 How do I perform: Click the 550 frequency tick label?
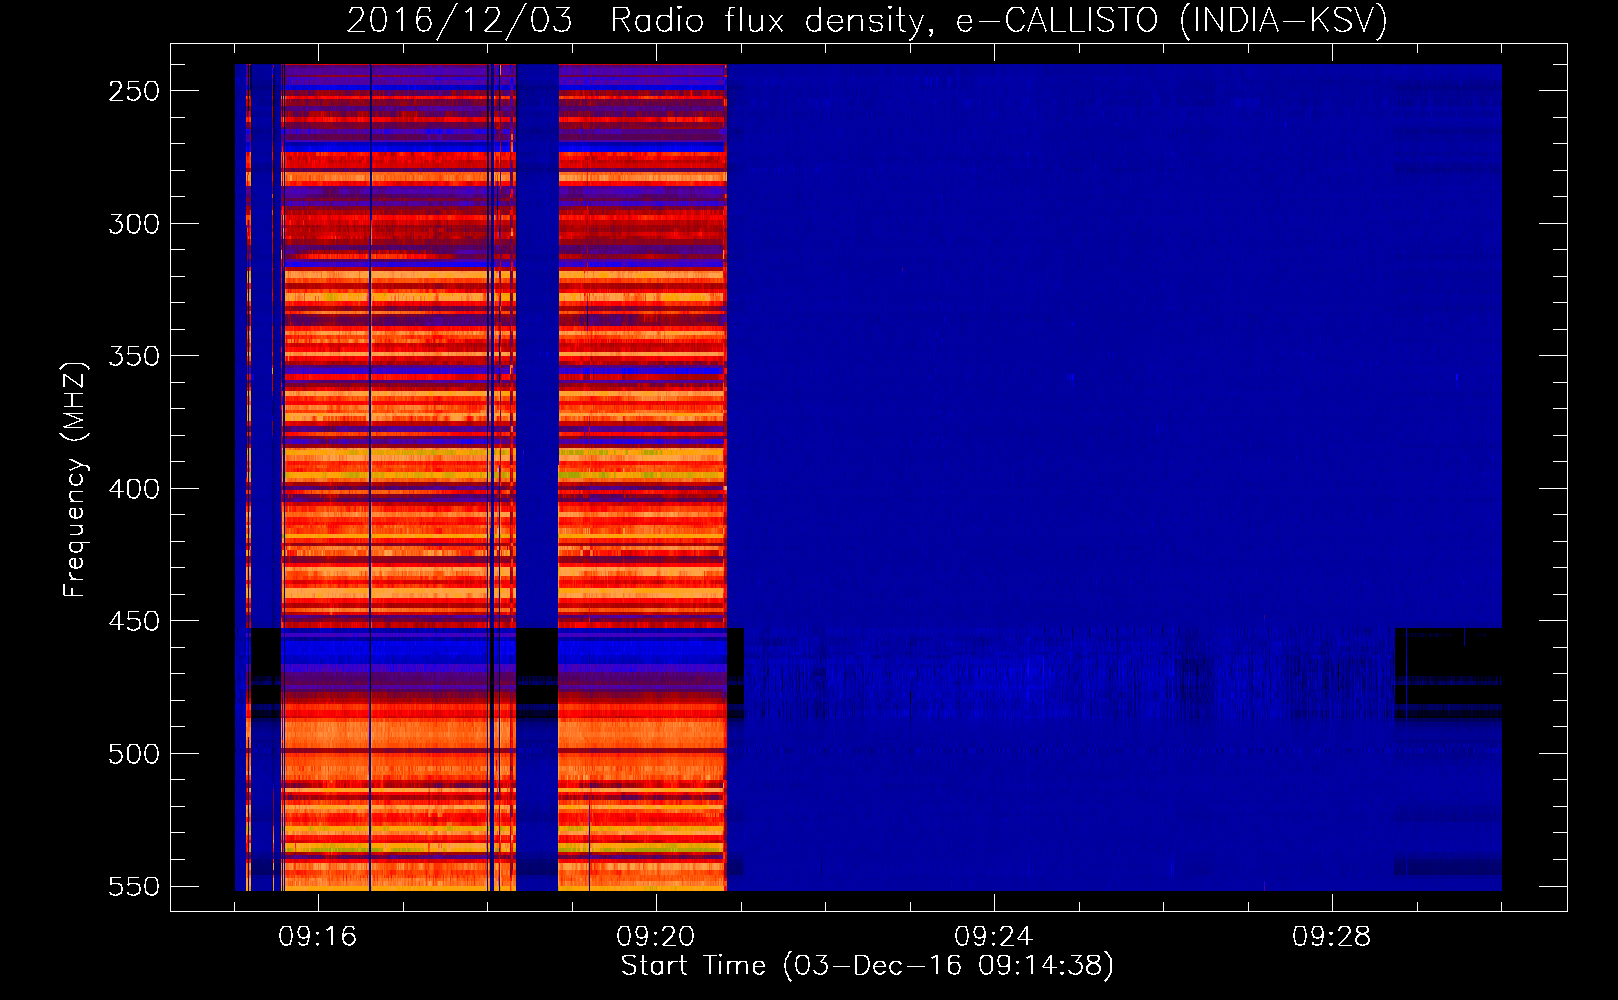(134, 887)
